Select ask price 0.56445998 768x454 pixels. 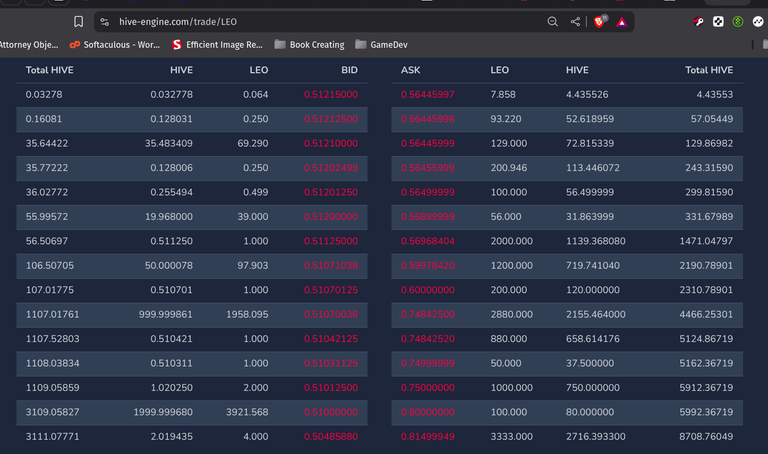click(428, 119)
